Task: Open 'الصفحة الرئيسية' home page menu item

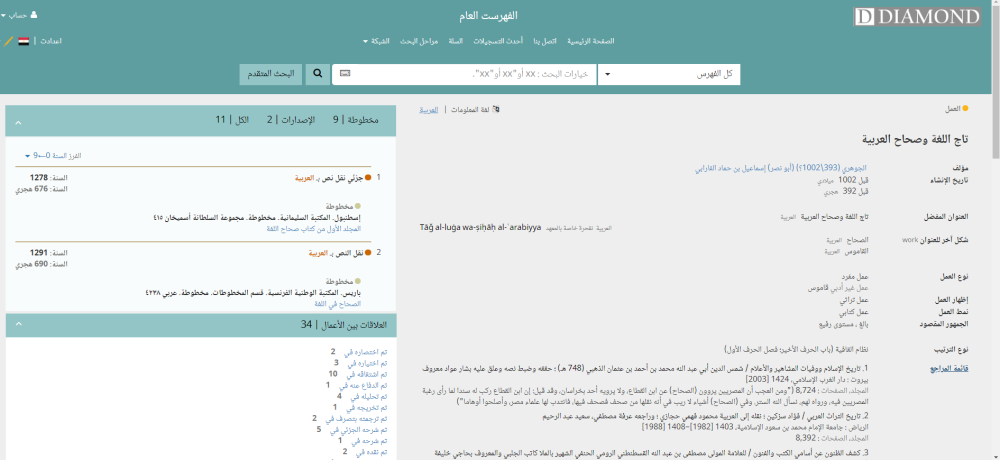Action: click(591, 41)
